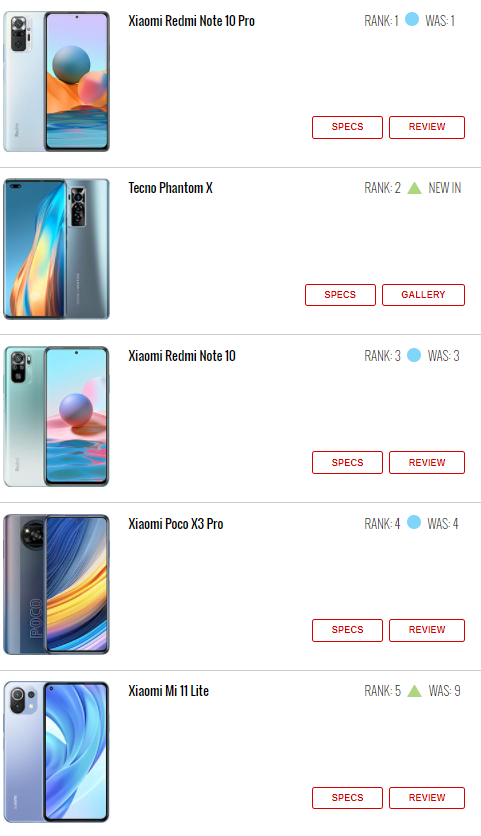View SPECS for Xiaomi Redmi Note 10 Pro
Image resolution: width=481 pixels, height=836 pixels.
pyautogui.click(x=347, y=127)
